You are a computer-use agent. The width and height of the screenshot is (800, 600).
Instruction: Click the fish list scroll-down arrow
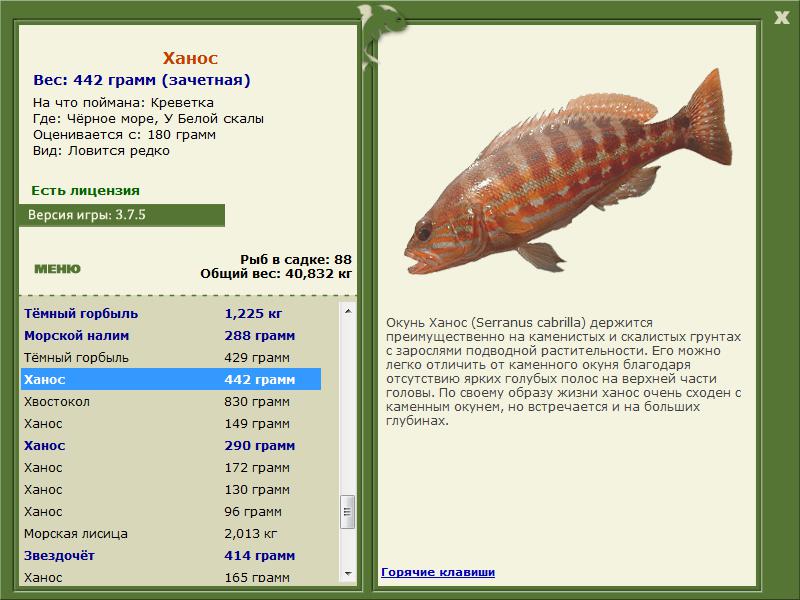coord(348,574)
